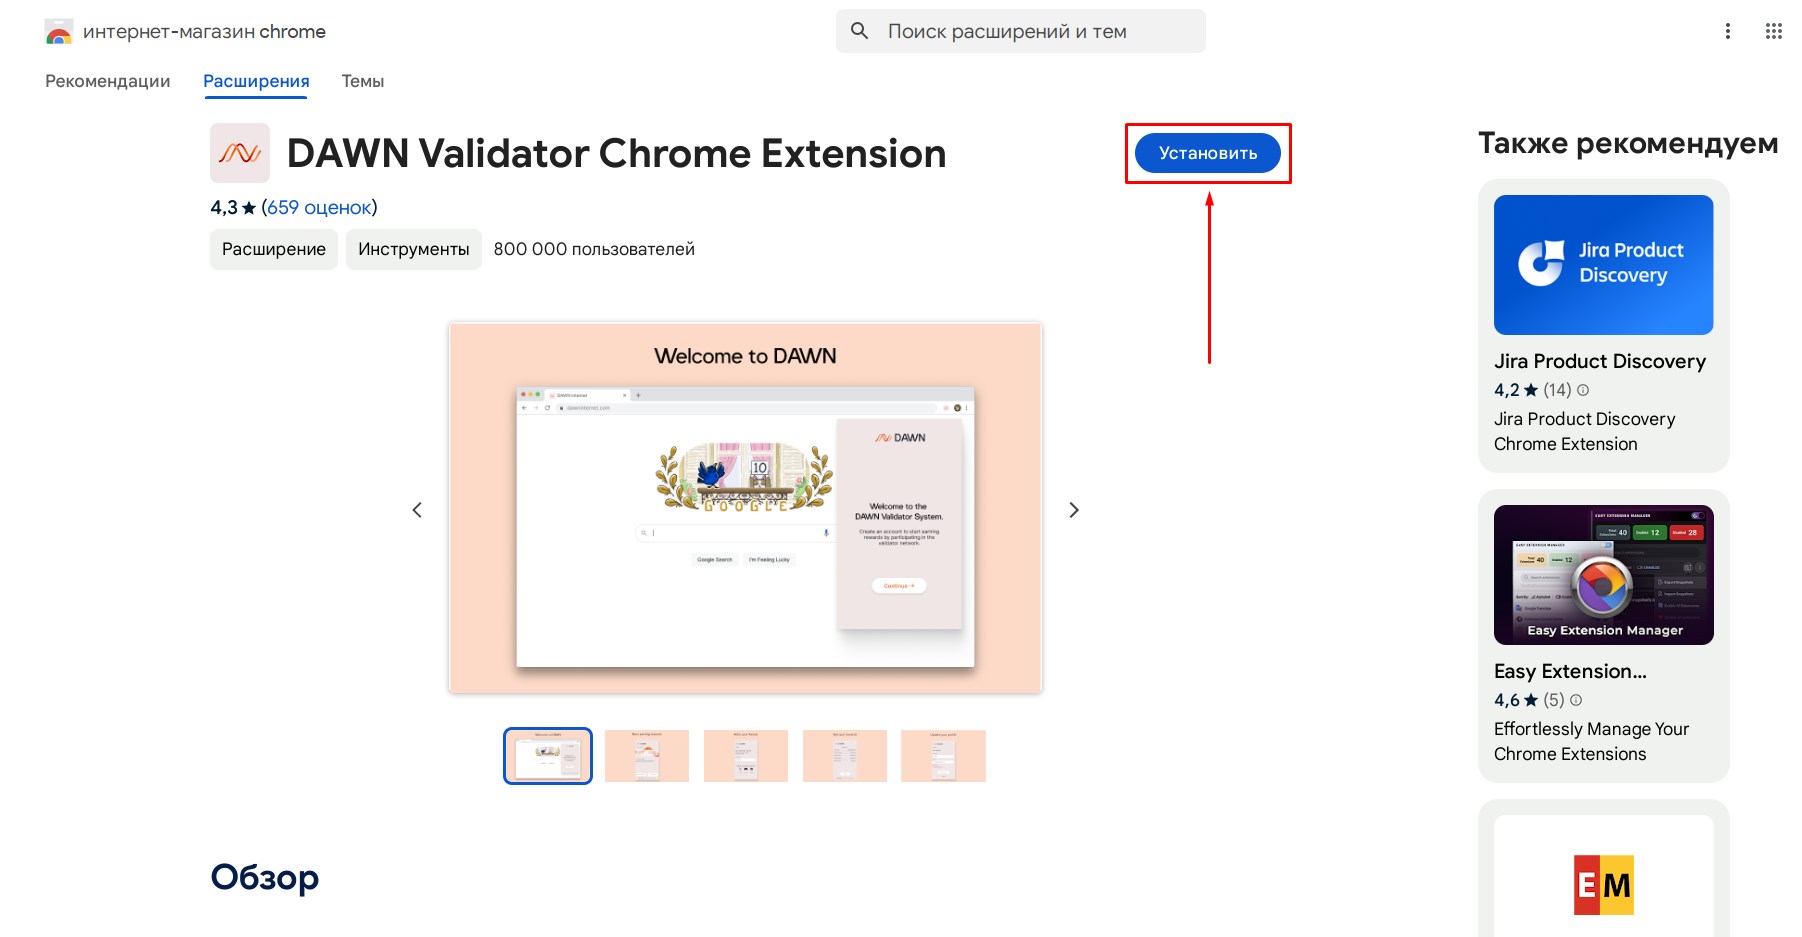Viewport: 1802px width, 937px height.
Task: Click the Обзор section heading
Action: [x=265, y=877]
